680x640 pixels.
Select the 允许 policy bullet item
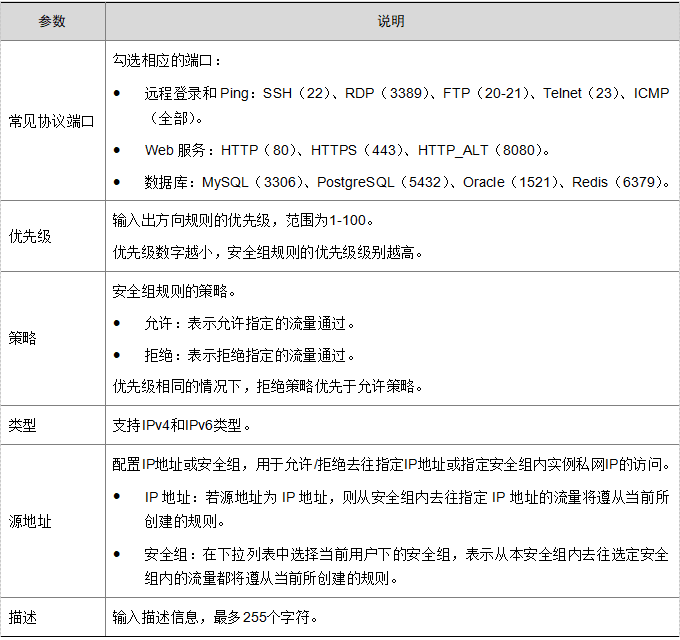tap(250, 324)
